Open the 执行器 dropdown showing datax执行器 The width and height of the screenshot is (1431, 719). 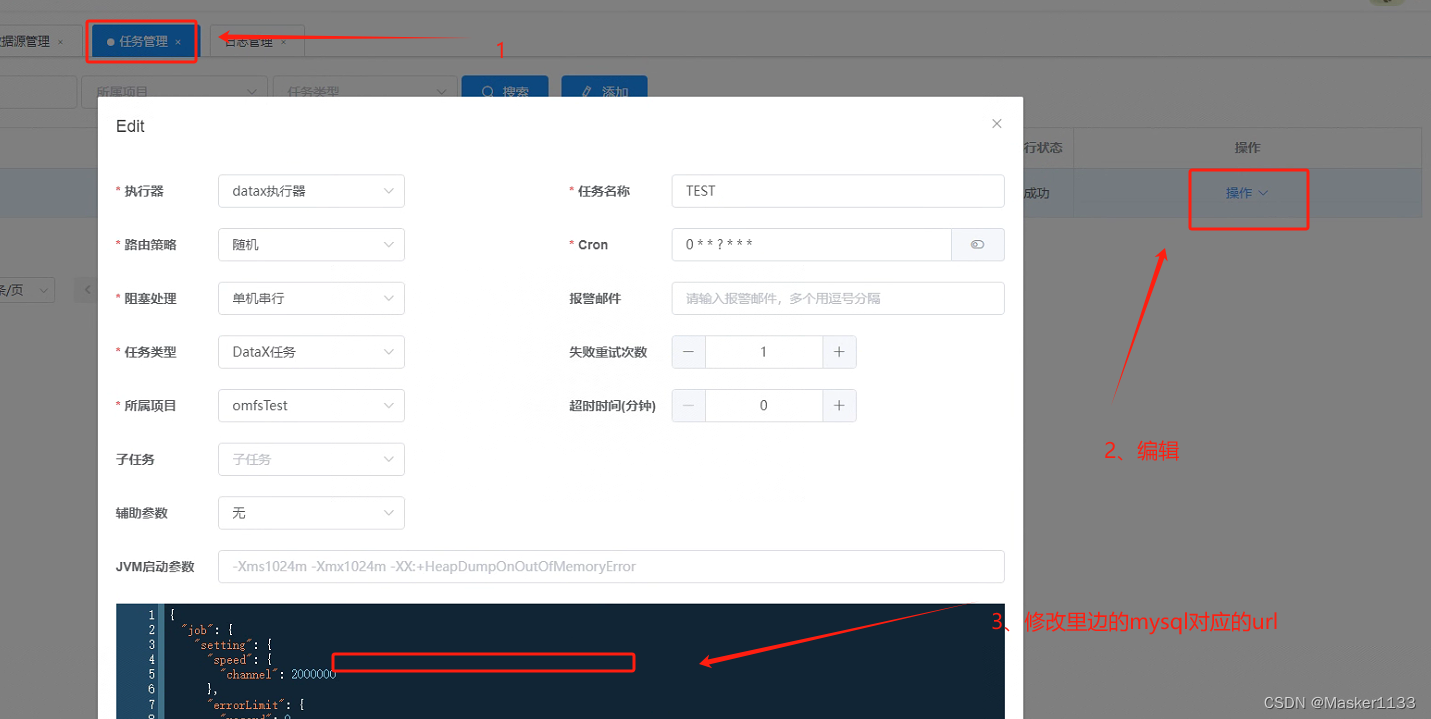click(x=311, y=191)
